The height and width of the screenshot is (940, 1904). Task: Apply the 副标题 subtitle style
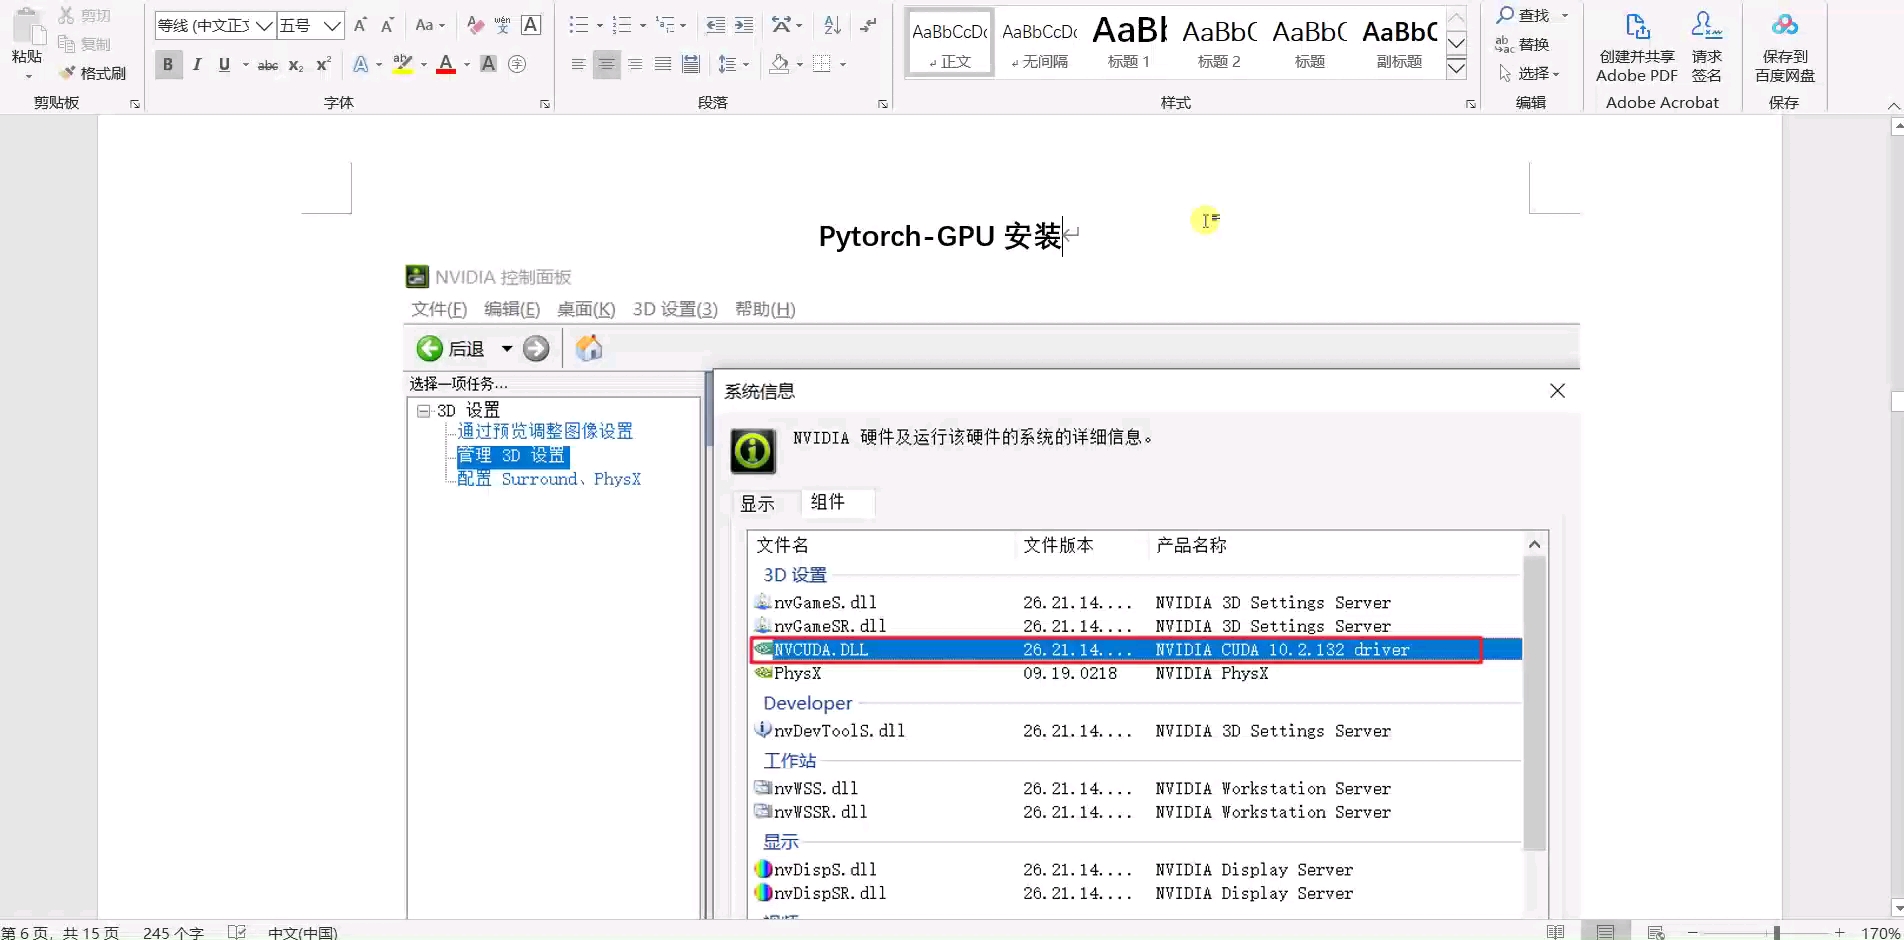1399,42
